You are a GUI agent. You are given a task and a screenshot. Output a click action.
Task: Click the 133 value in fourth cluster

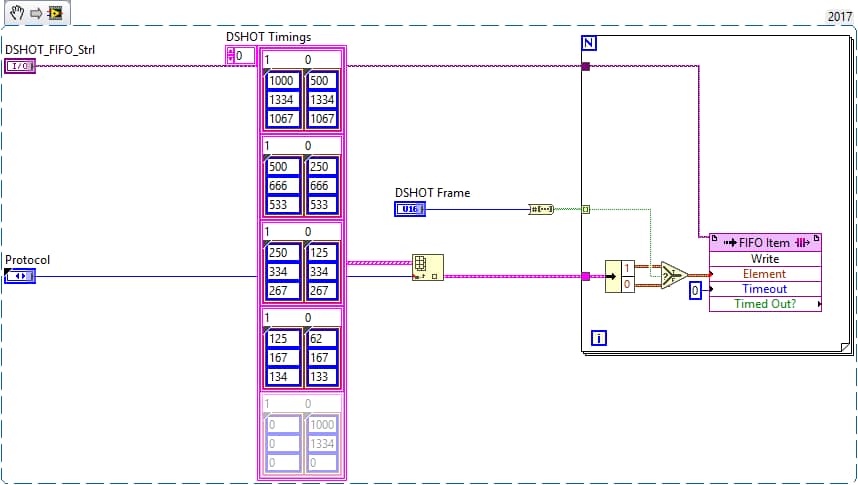coord(322,377)
